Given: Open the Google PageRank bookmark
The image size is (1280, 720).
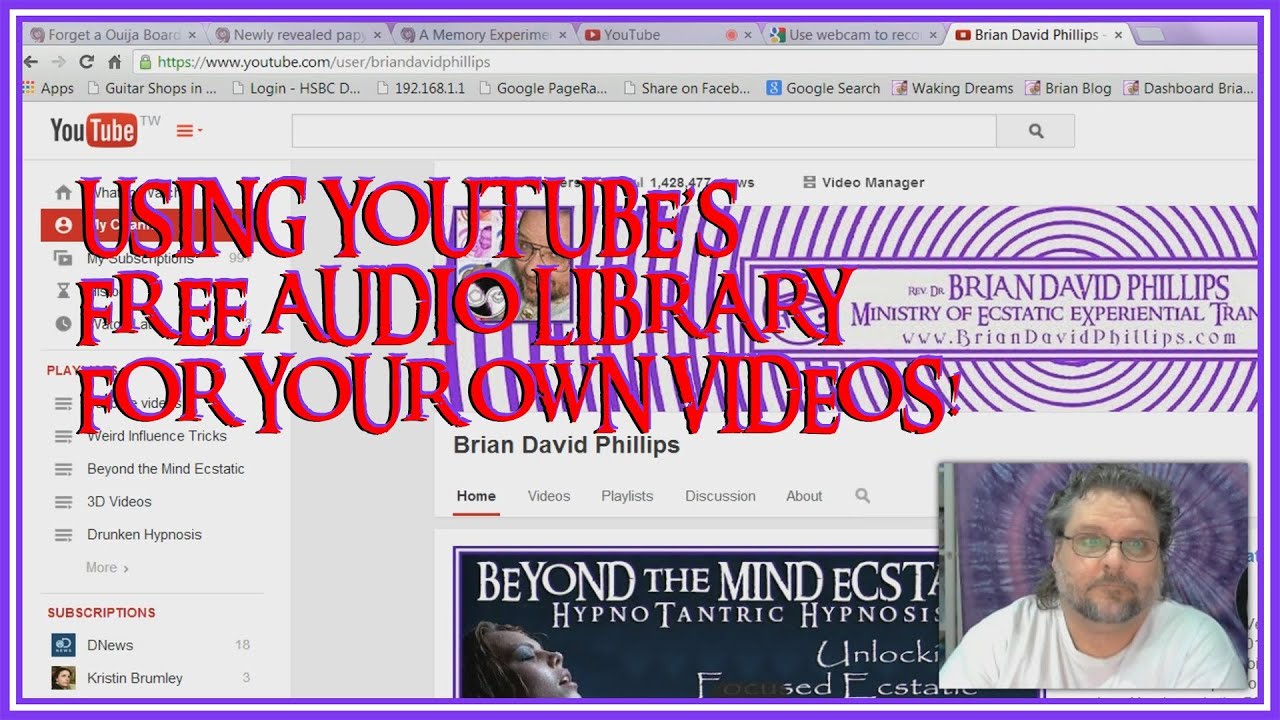Looking at the screenshot, I should coord(543,88).
